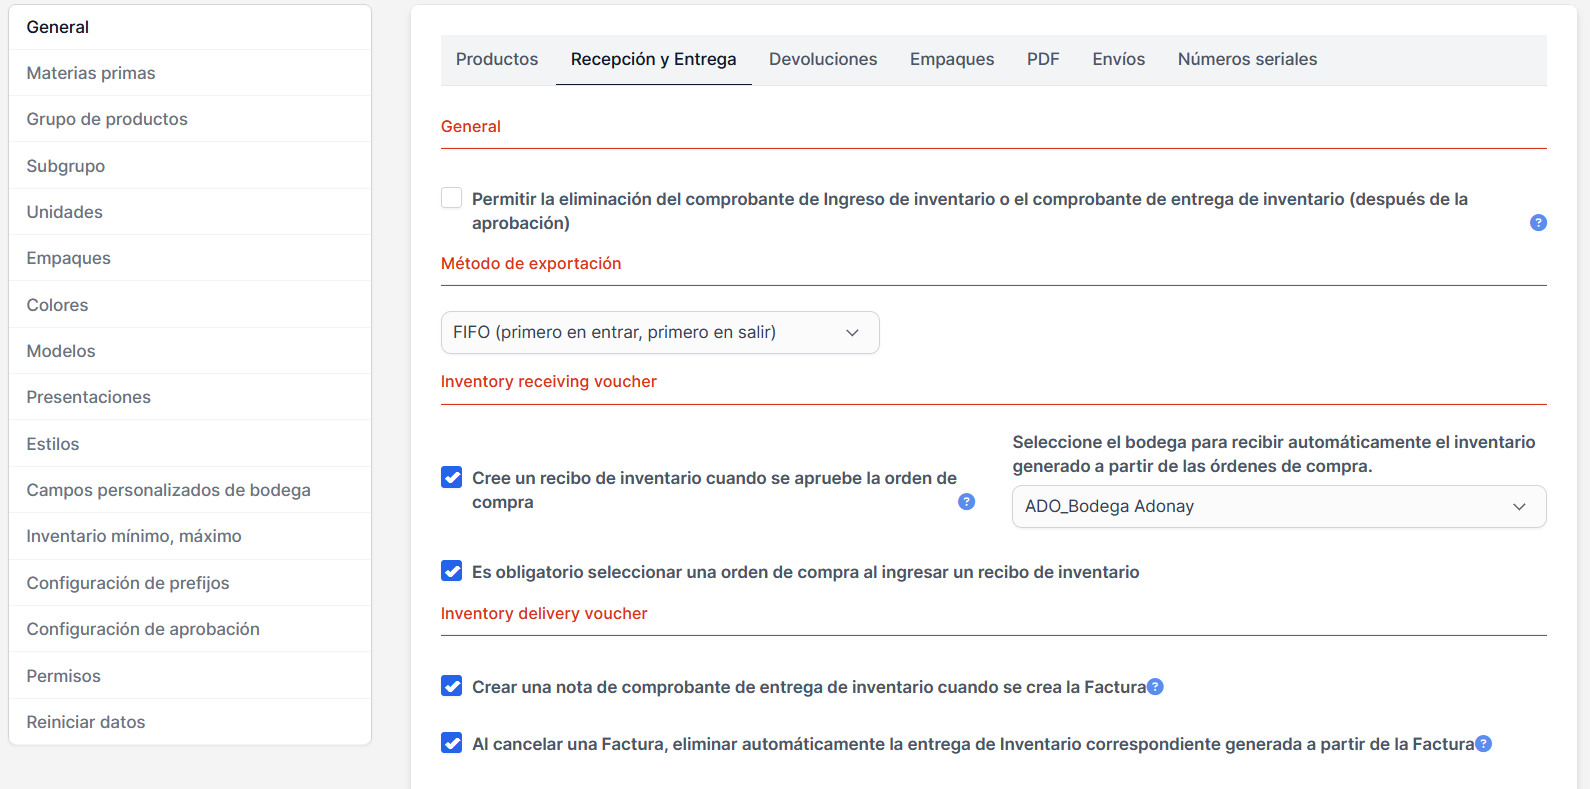
Task: Go to Configuración de prefijos settings
Action: (x=128, y=583)
